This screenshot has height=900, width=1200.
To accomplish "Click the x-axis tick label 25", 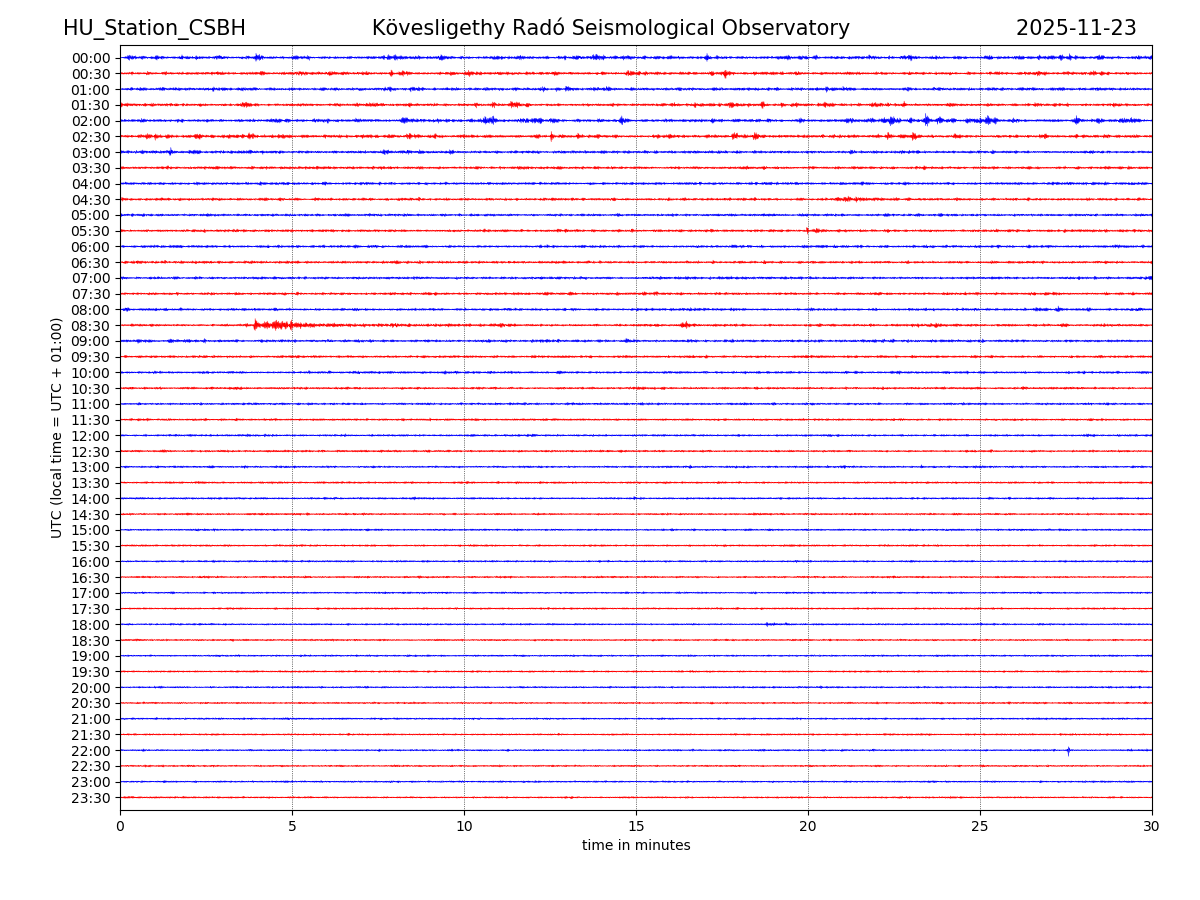I will point(980,827).
